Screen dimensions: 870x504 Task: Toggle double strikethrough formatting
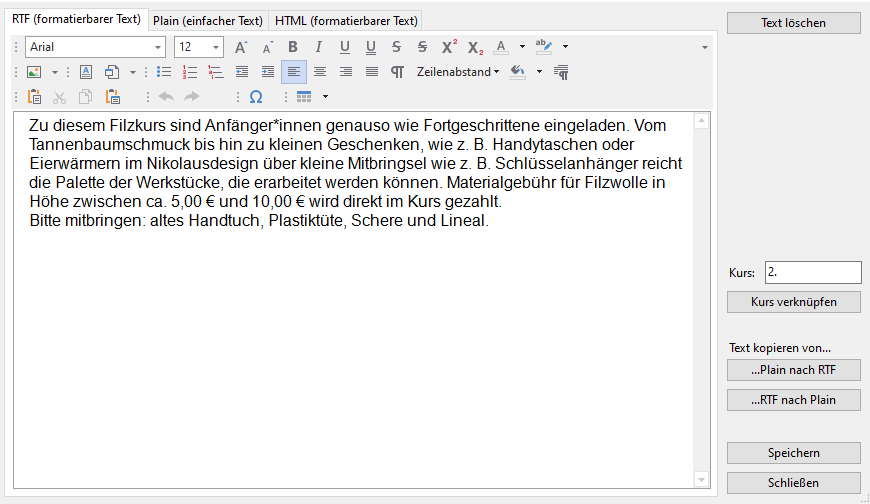422,47
